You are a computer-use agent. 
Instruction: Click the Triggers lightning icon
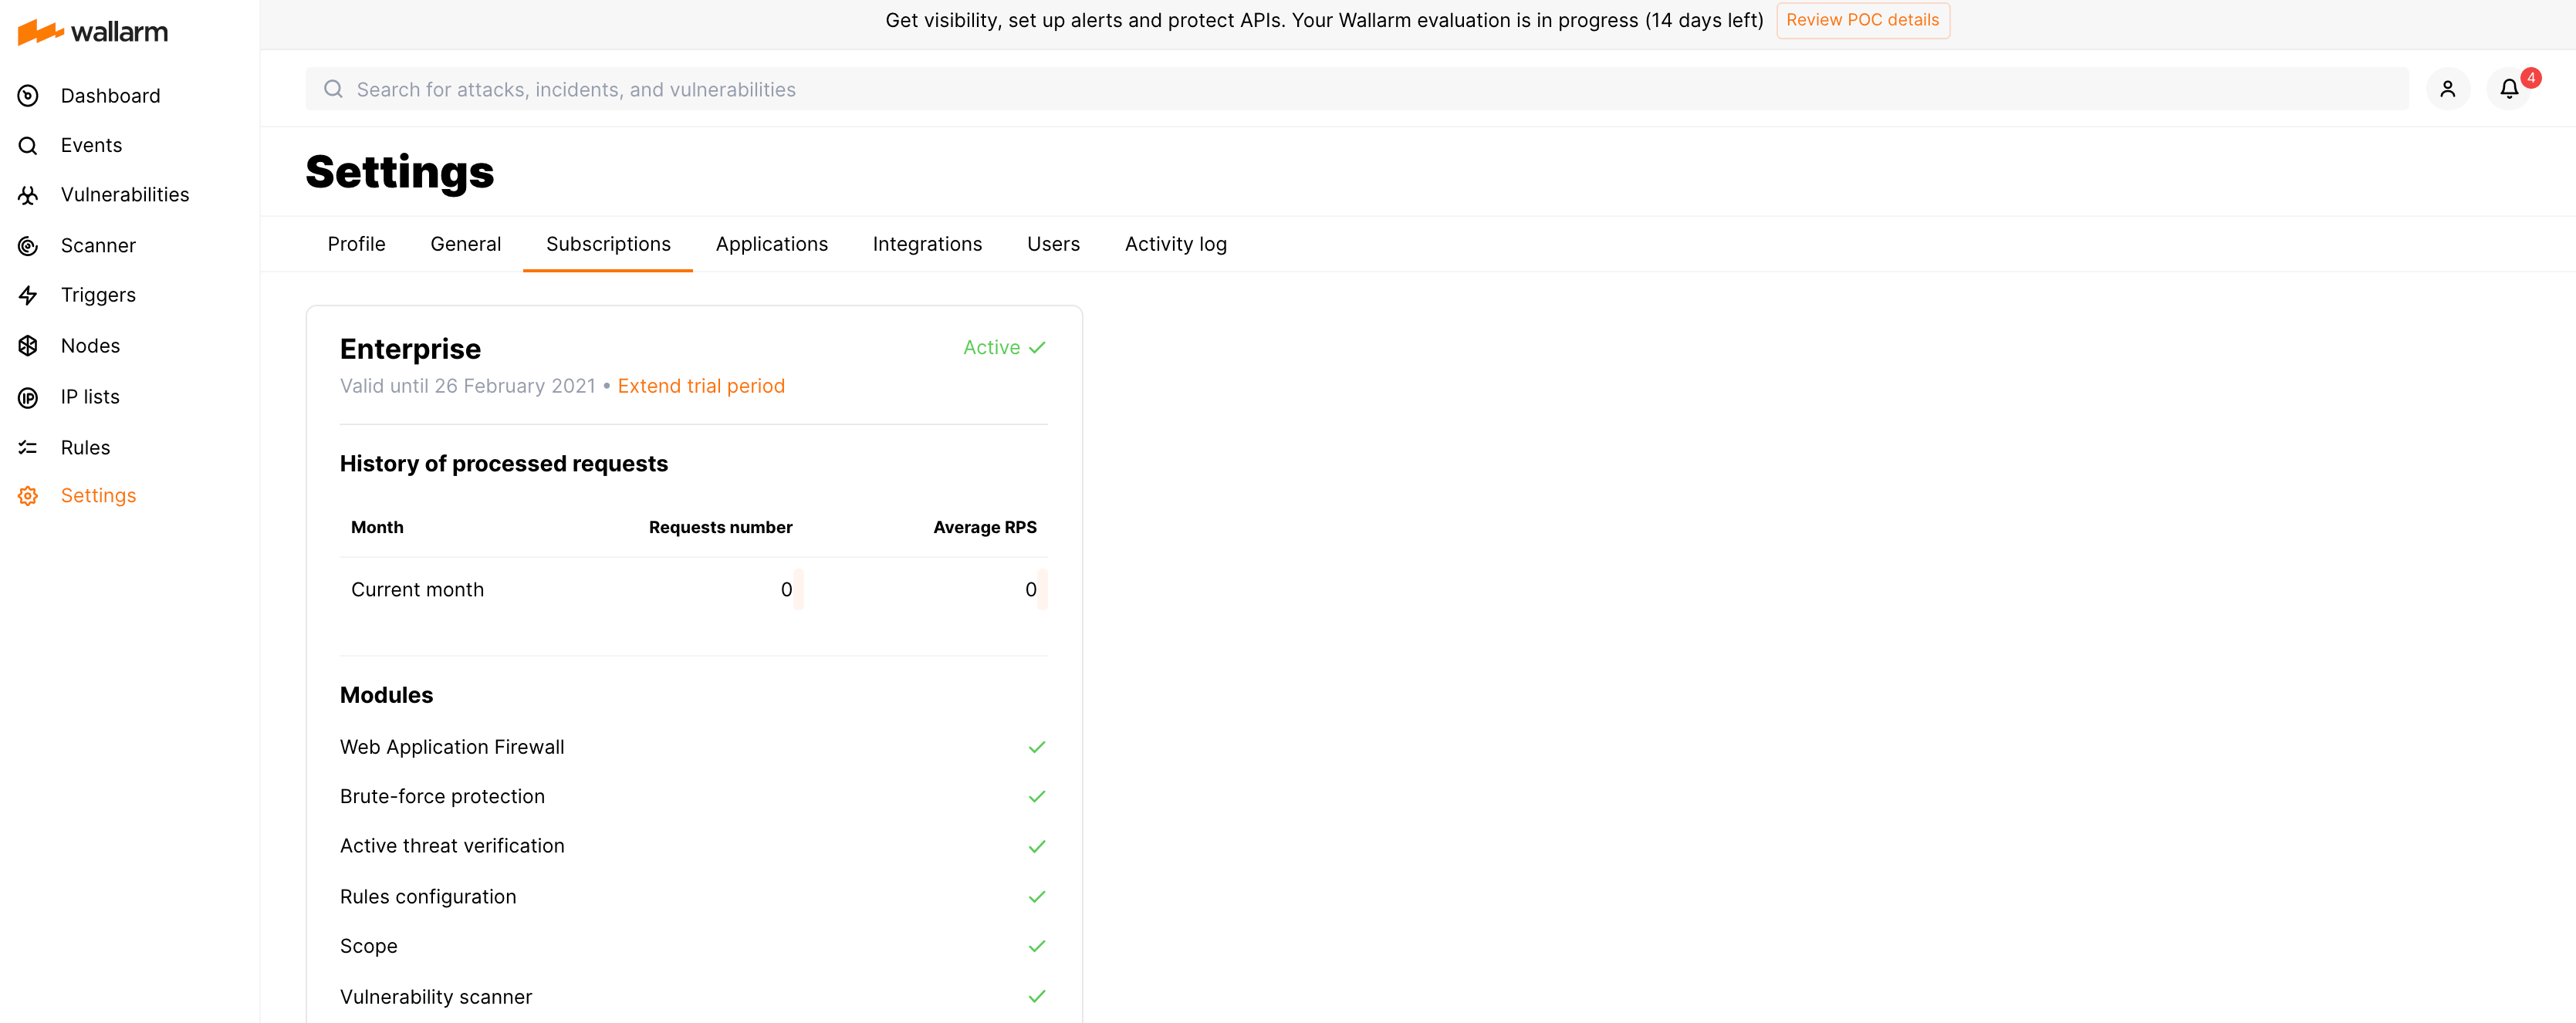click(28, 295)
